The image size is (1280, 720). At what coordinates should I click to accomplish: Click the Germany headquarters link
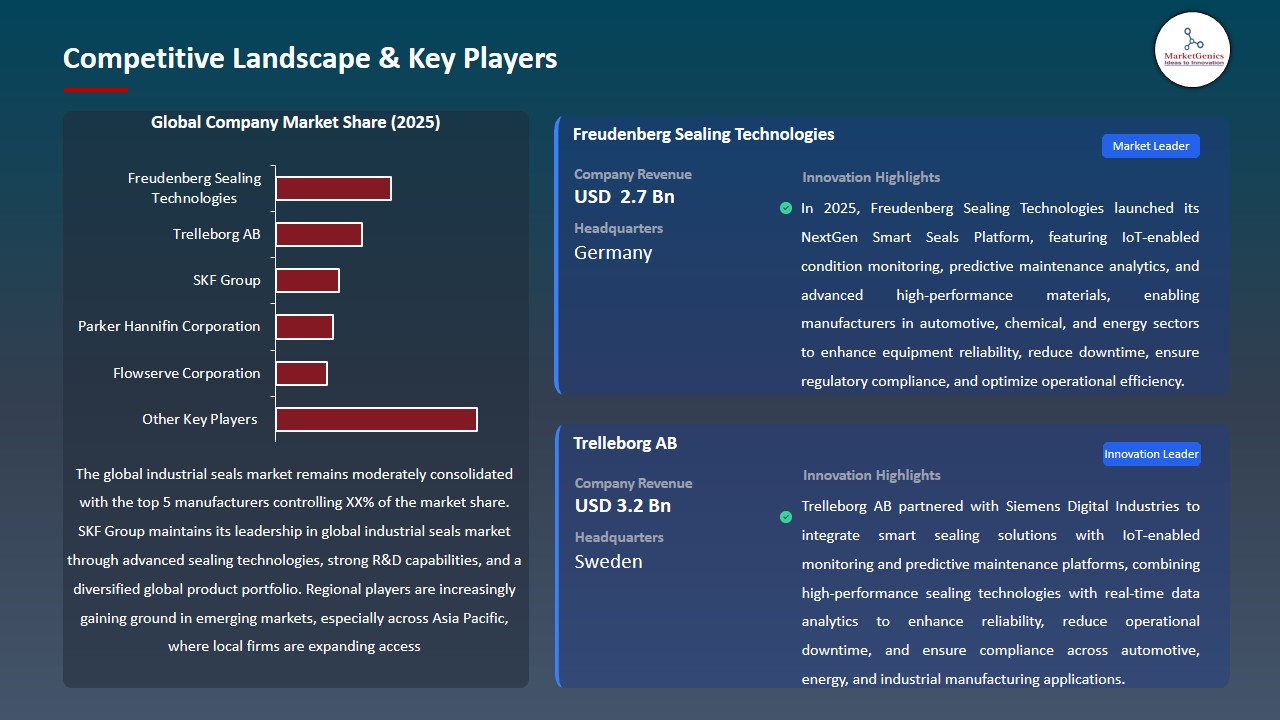click(612, 252)
